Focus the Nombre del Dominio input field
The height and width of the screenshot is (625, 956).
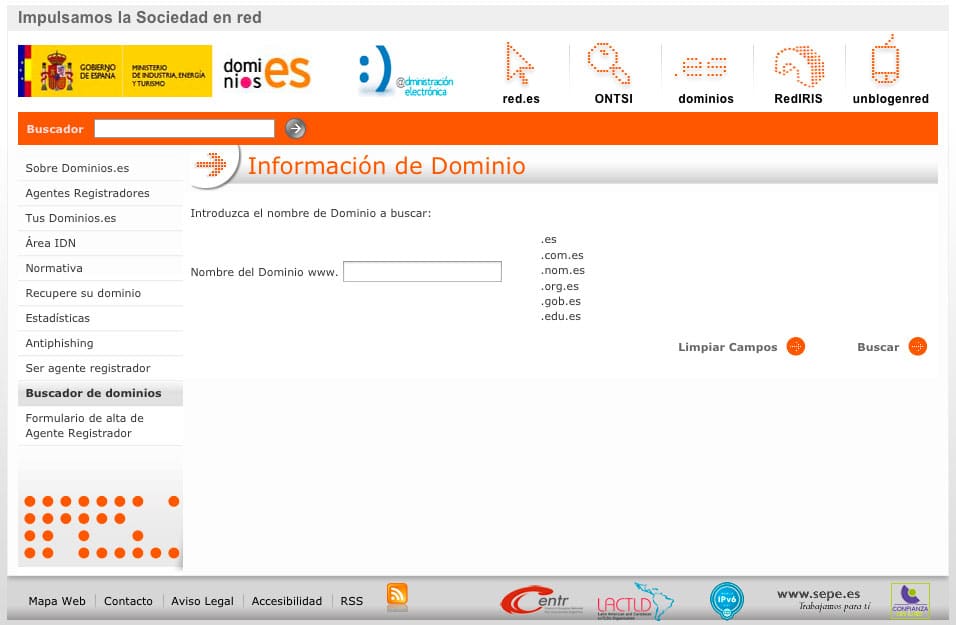pos(422,271)
